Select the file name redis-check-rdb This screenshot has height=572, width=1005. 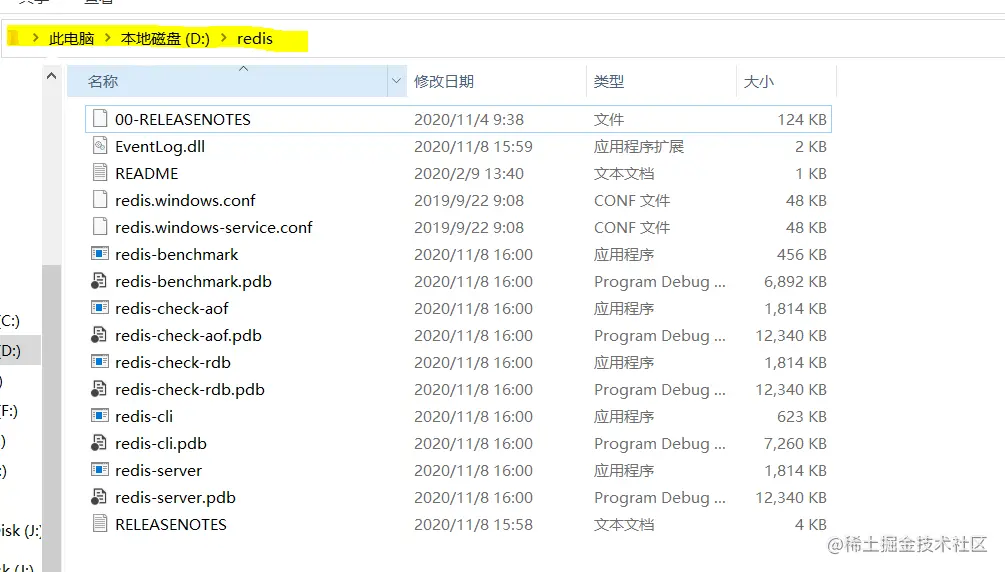pos(172,362)
